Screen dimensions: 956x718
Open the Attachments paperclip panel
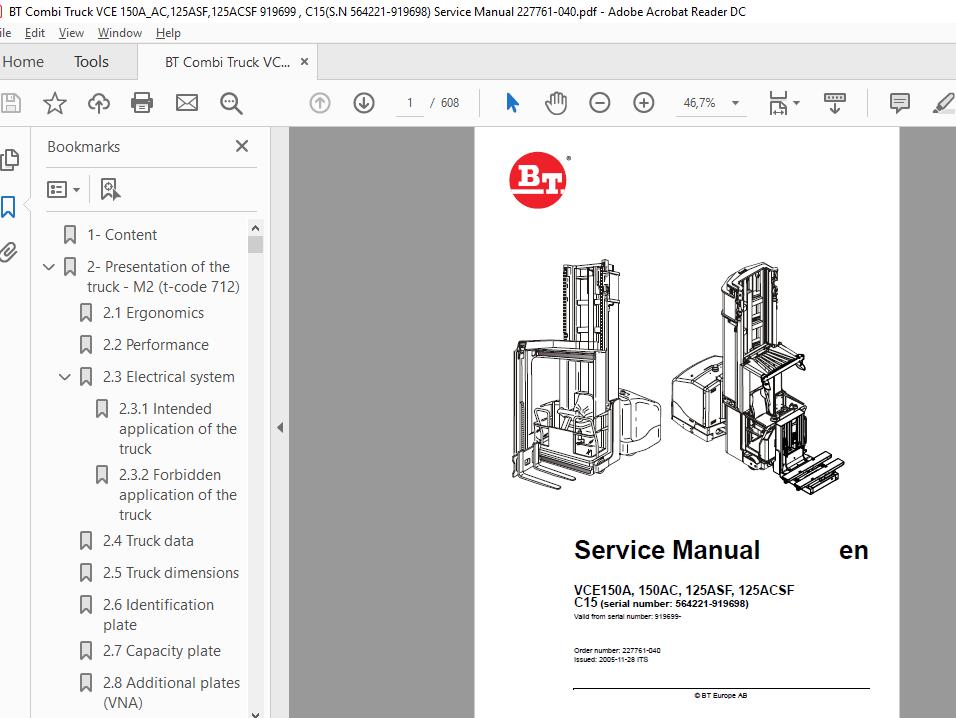click(9, 252)
